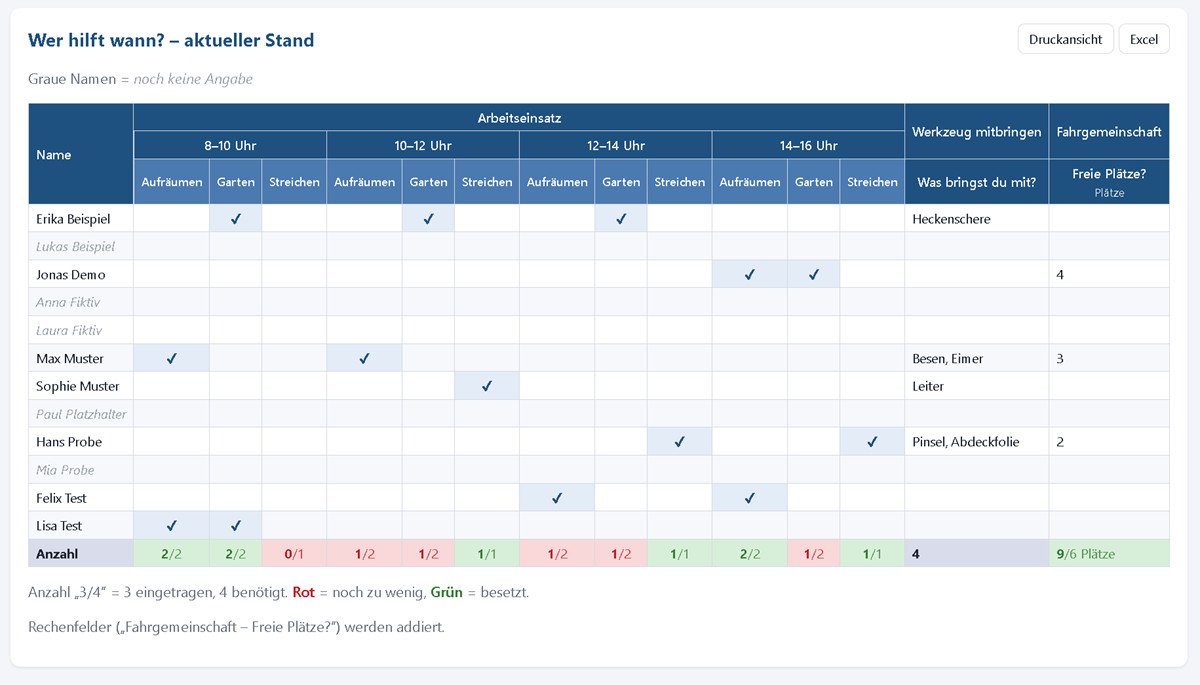Select Lisa Test's 8–10 Uhr Aufräumen checkmark
Viewport: 1200px width, 685px height.
coord(172,526)
